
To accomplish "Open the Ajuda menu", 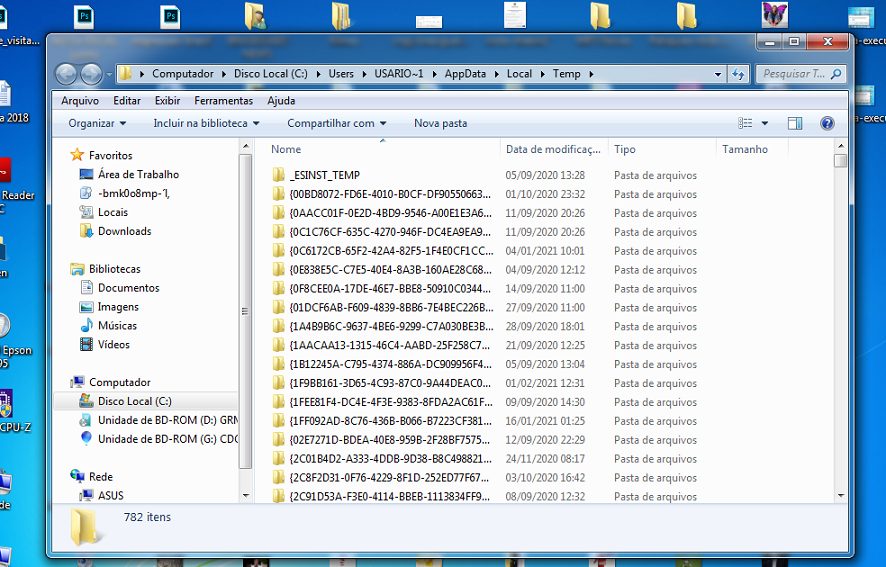I will pyautogui.click(x=281, y=101).
